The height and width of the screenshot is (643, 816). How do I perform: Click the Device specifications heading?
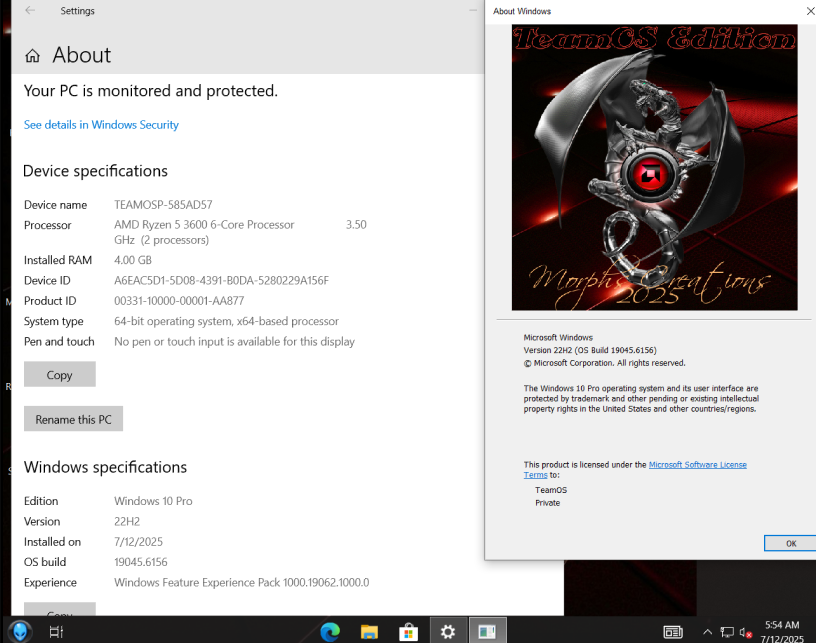point(95,171)
